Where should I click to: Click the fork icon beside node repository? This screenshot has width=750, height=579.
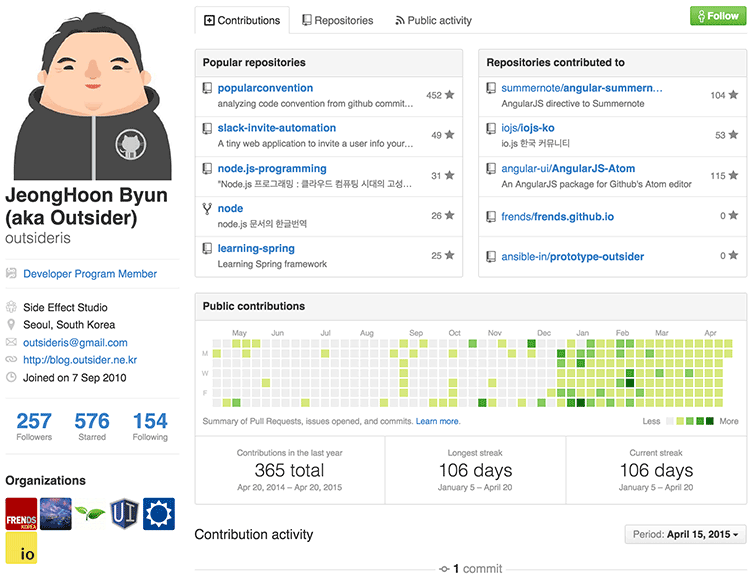click(x=207, y=209)
